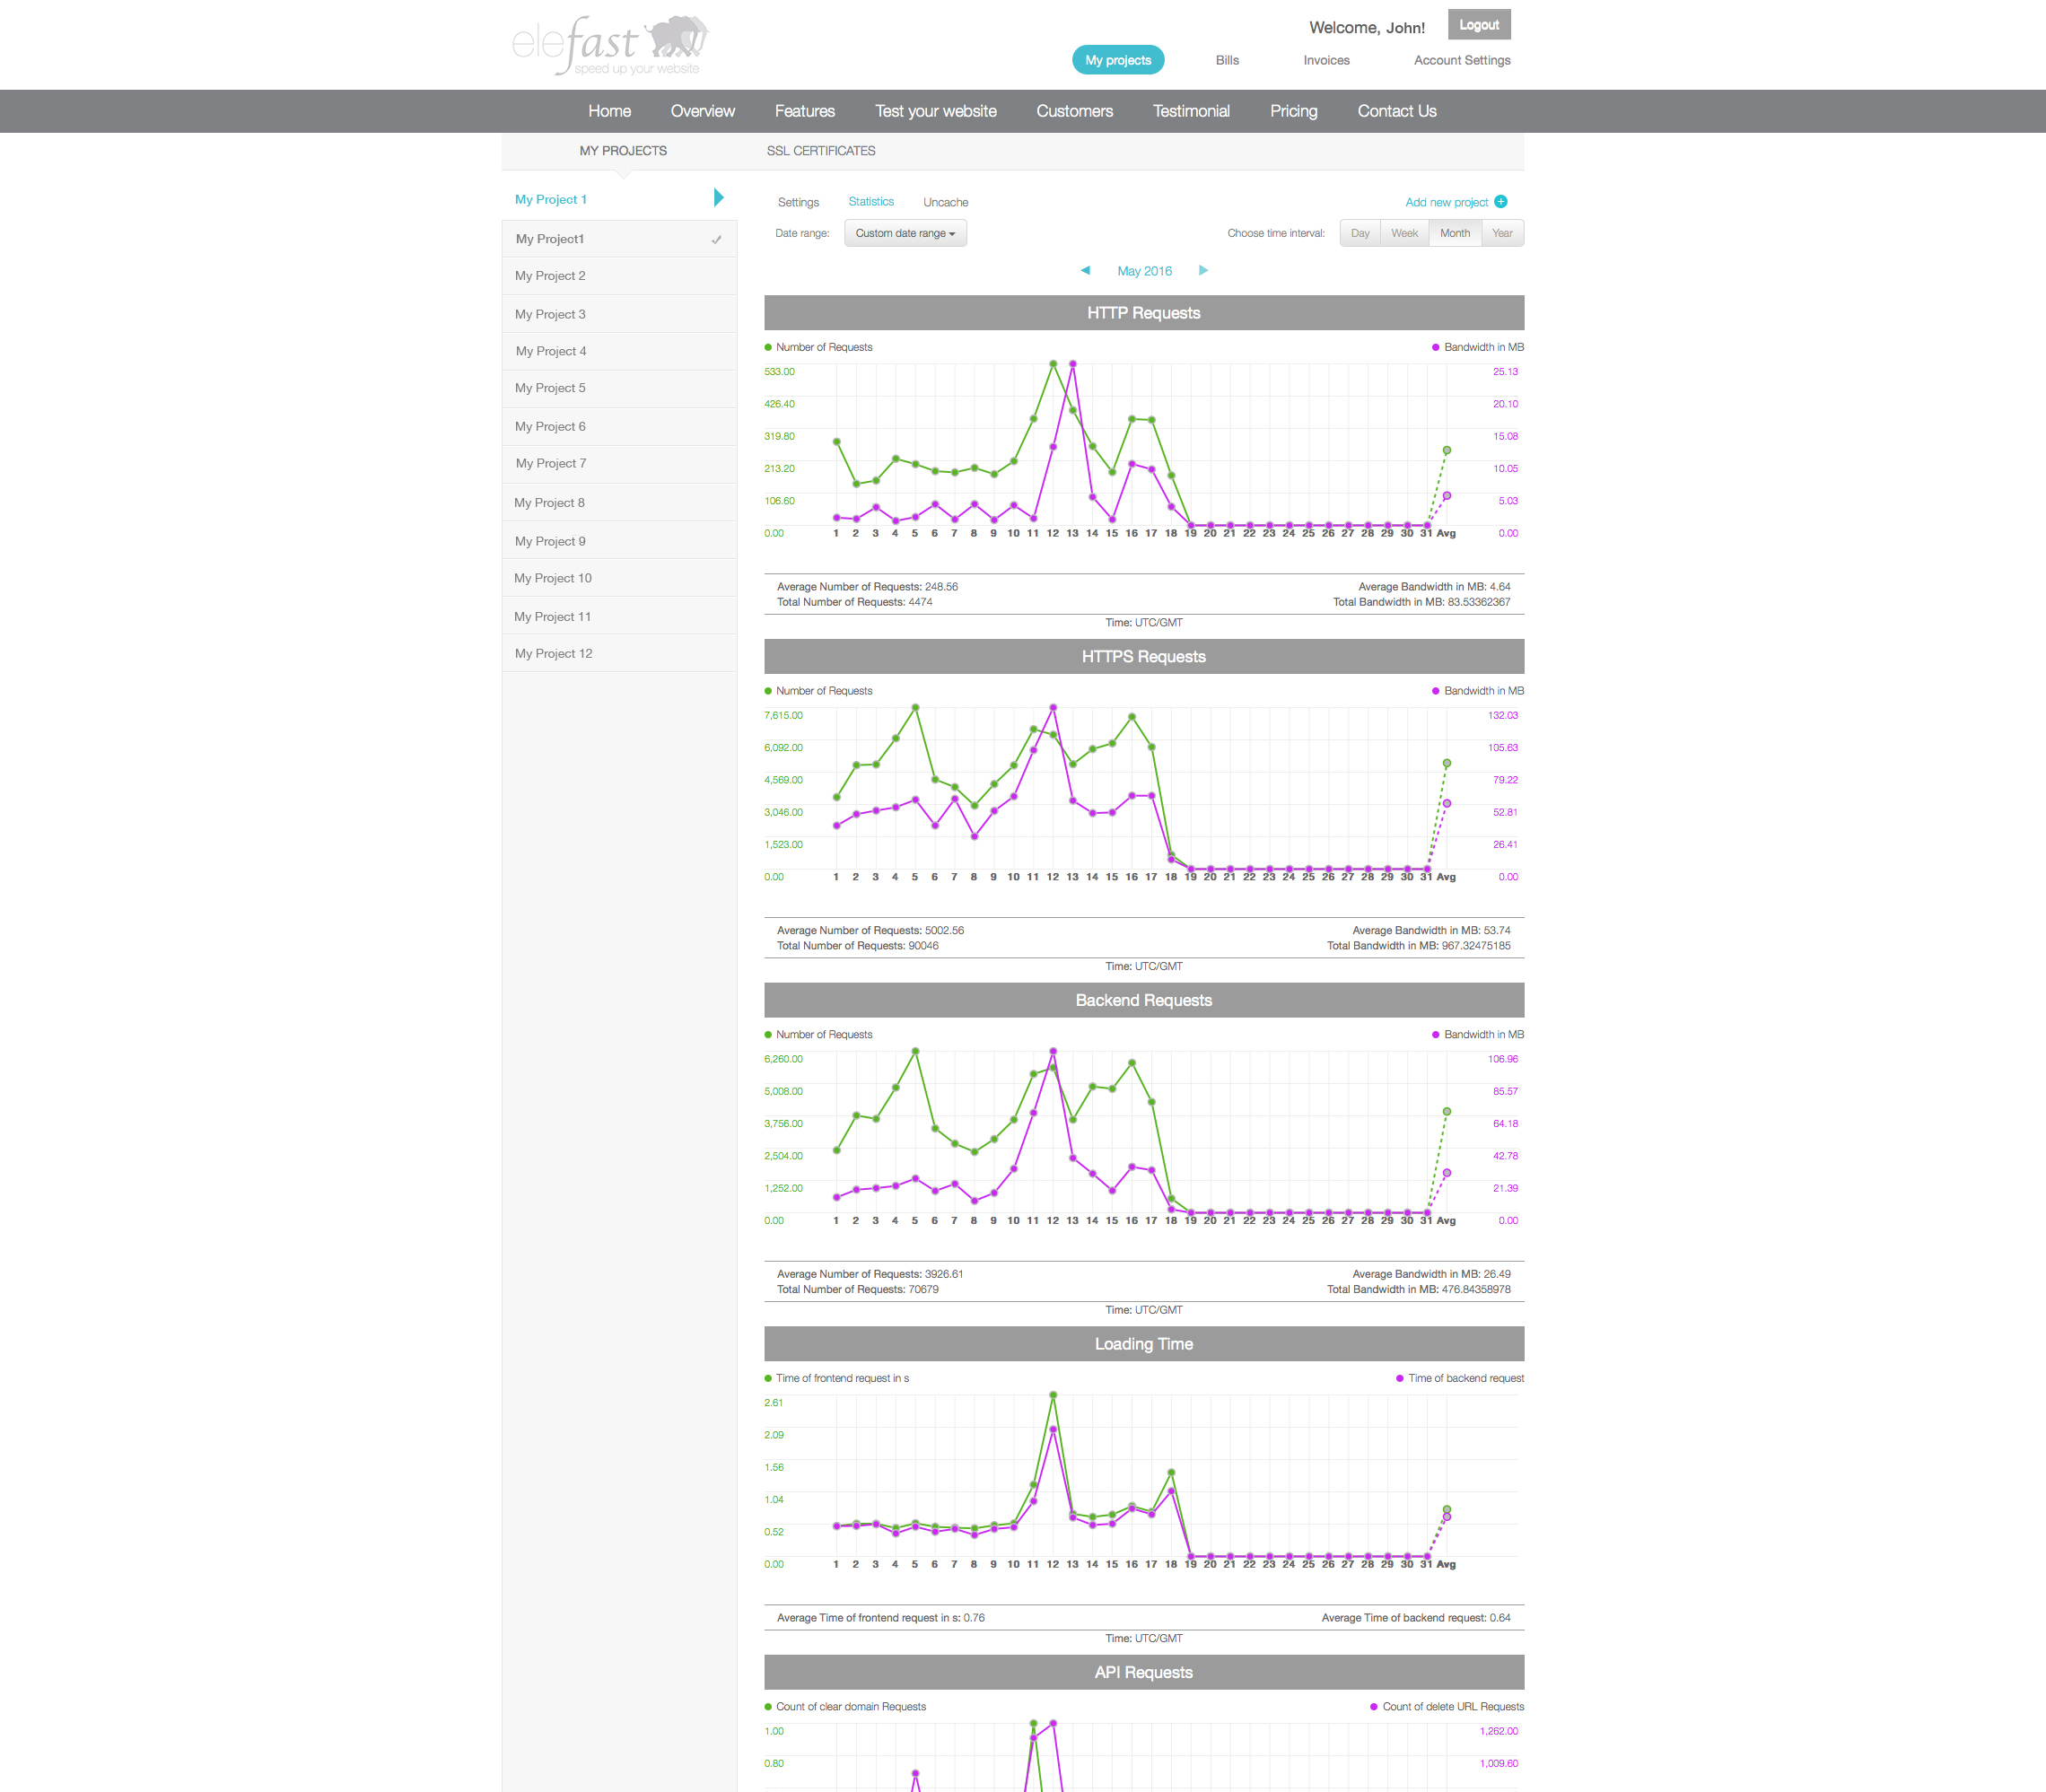The width and height of the screenshot is (2046, 1792).
Task: Select the Year time interval
Action: pyautogui.click(x=1501, y=234)
